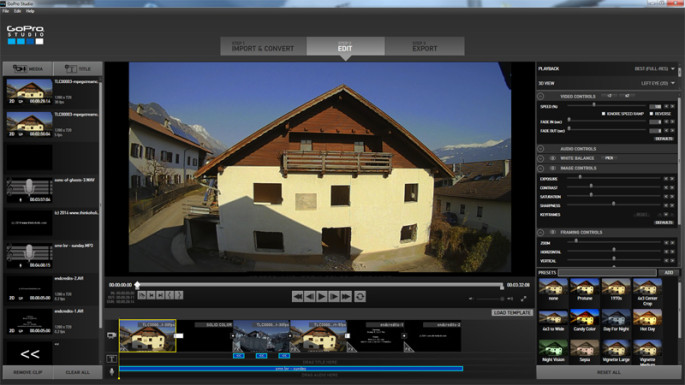The height and width of the screenshot is (385, 685).
Task: Select the Step 2 Edit tab
Action: pyautogui.click(x=346, y=46)
